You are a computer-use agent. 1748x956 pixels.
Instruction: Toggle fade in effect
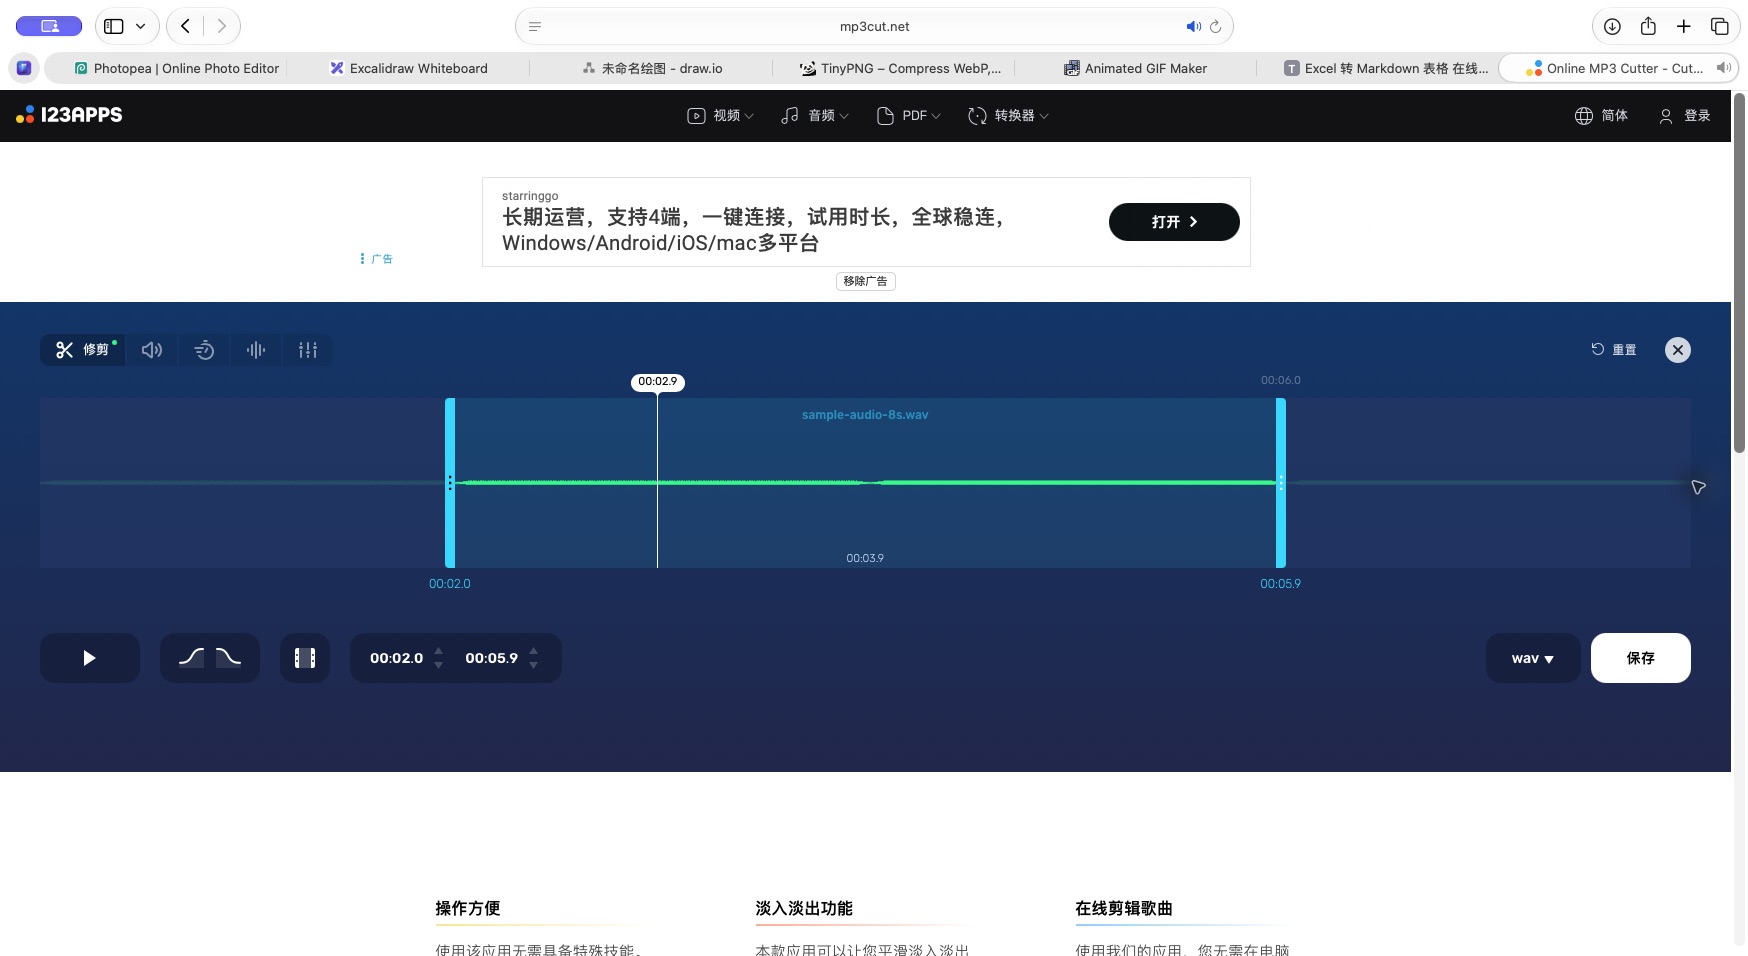click(x=191, y=658)
